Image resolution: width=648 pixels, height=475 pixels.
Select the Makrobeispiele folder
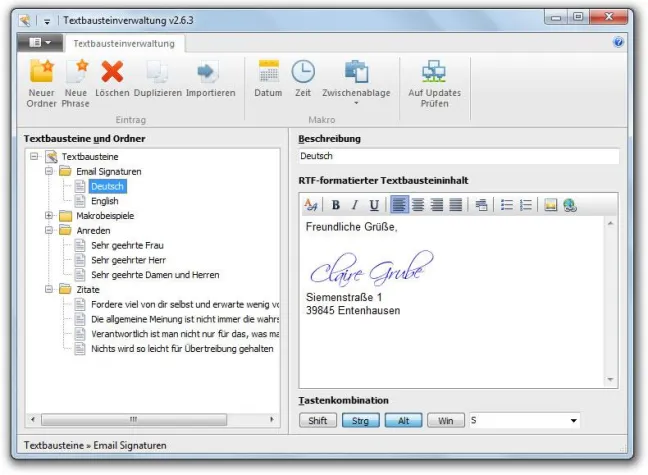105,216
